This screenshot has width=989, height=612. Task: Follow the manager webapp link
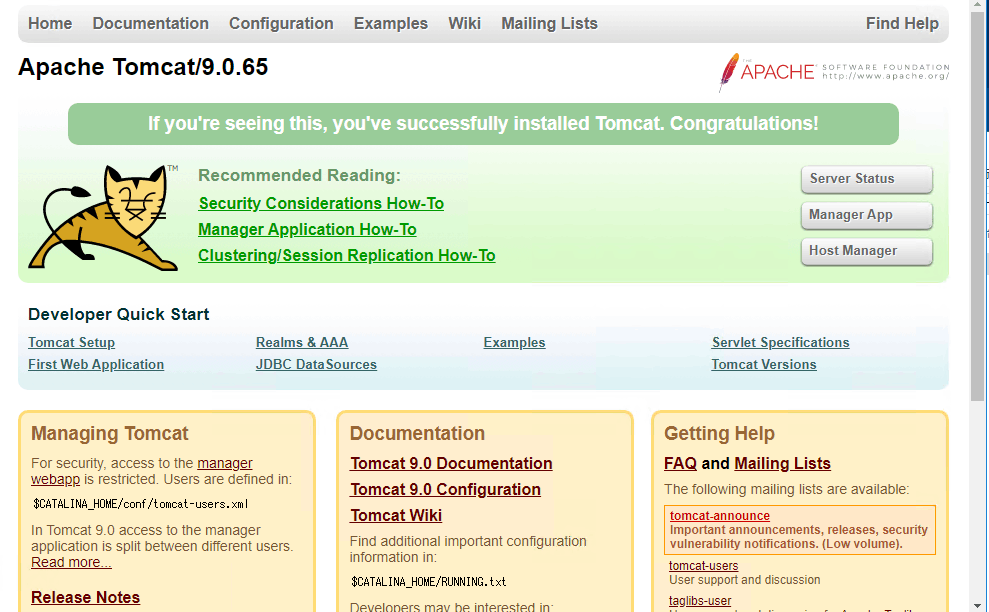pyautogui.click(x=225, y=463)
